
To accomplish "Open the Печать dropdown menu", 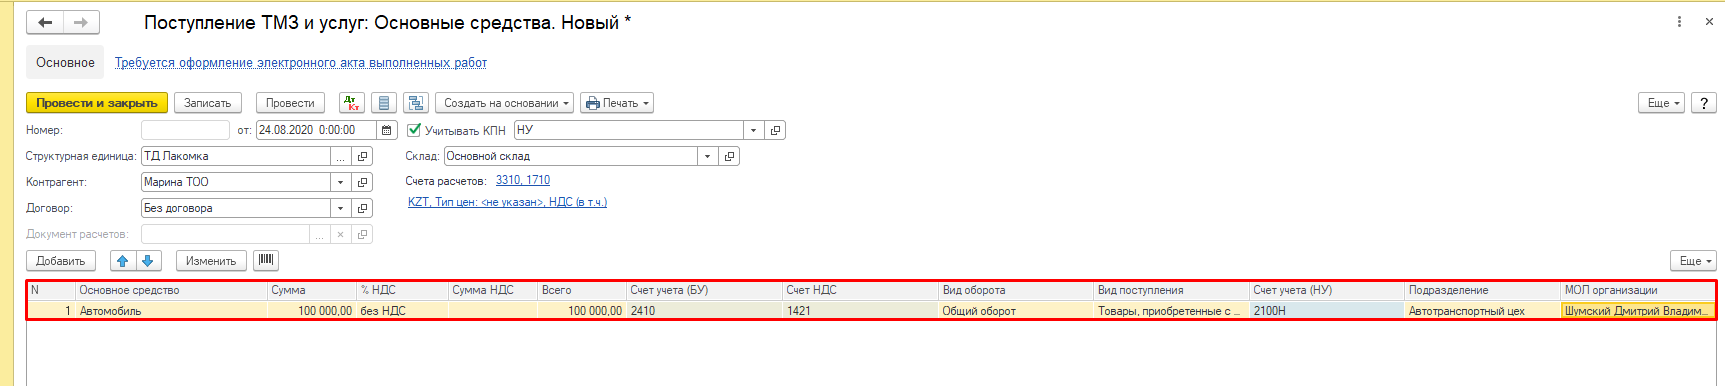I will 617,103.
